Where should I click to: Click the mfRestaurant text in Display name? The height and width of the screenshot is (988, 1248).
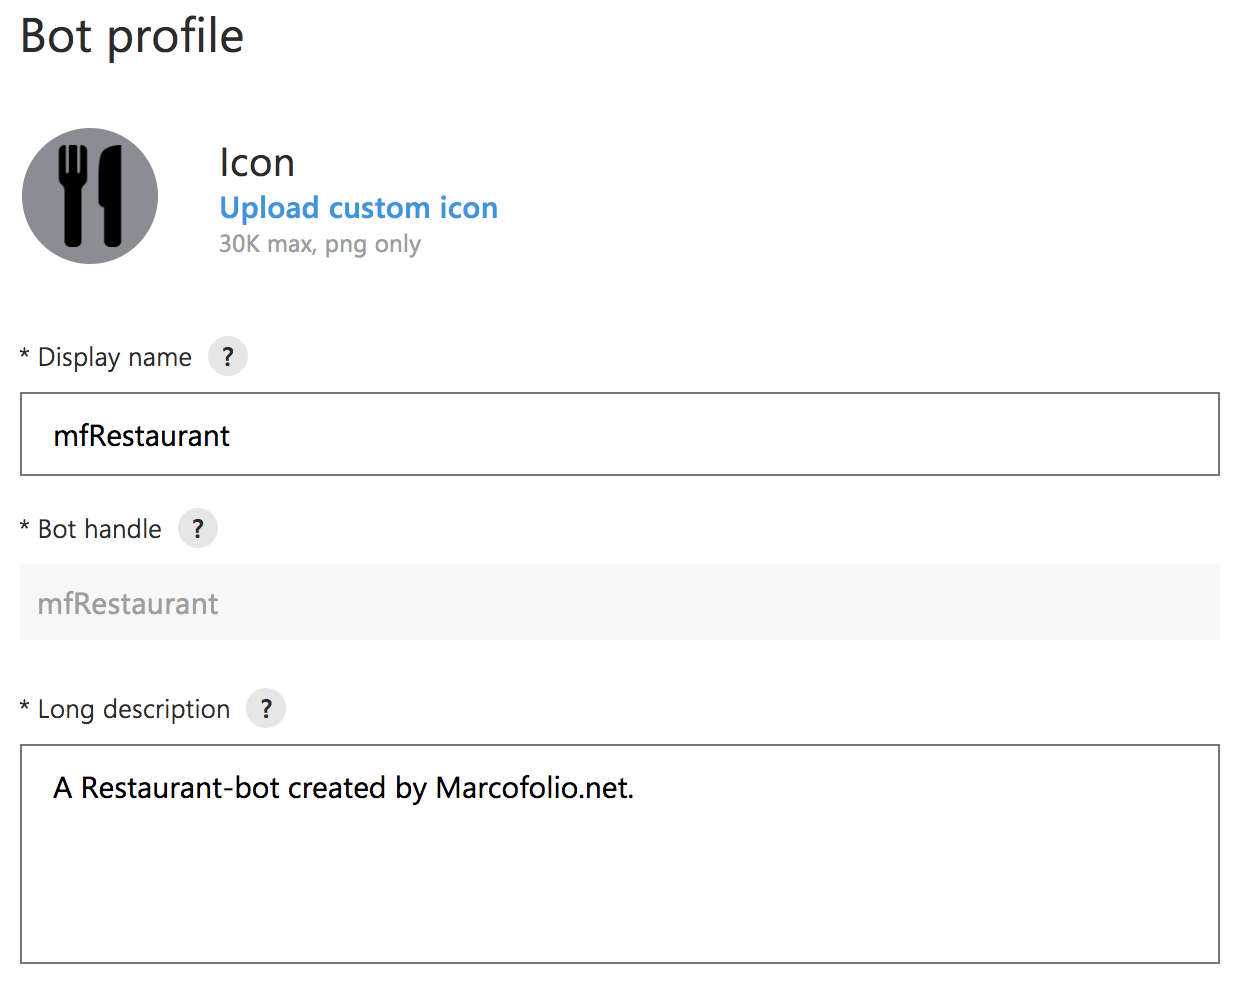click(x=141, y=436)
